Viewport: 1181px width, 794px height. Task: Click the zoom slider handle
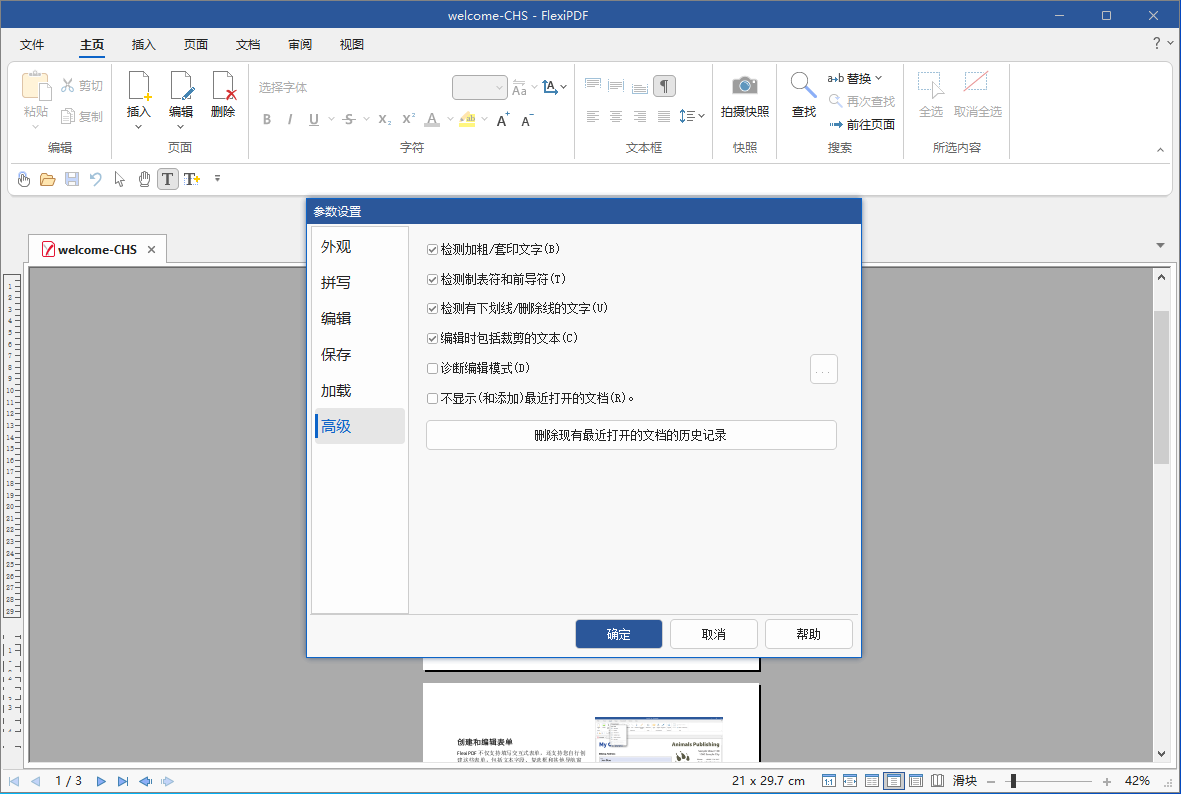tap(1014, 781)
